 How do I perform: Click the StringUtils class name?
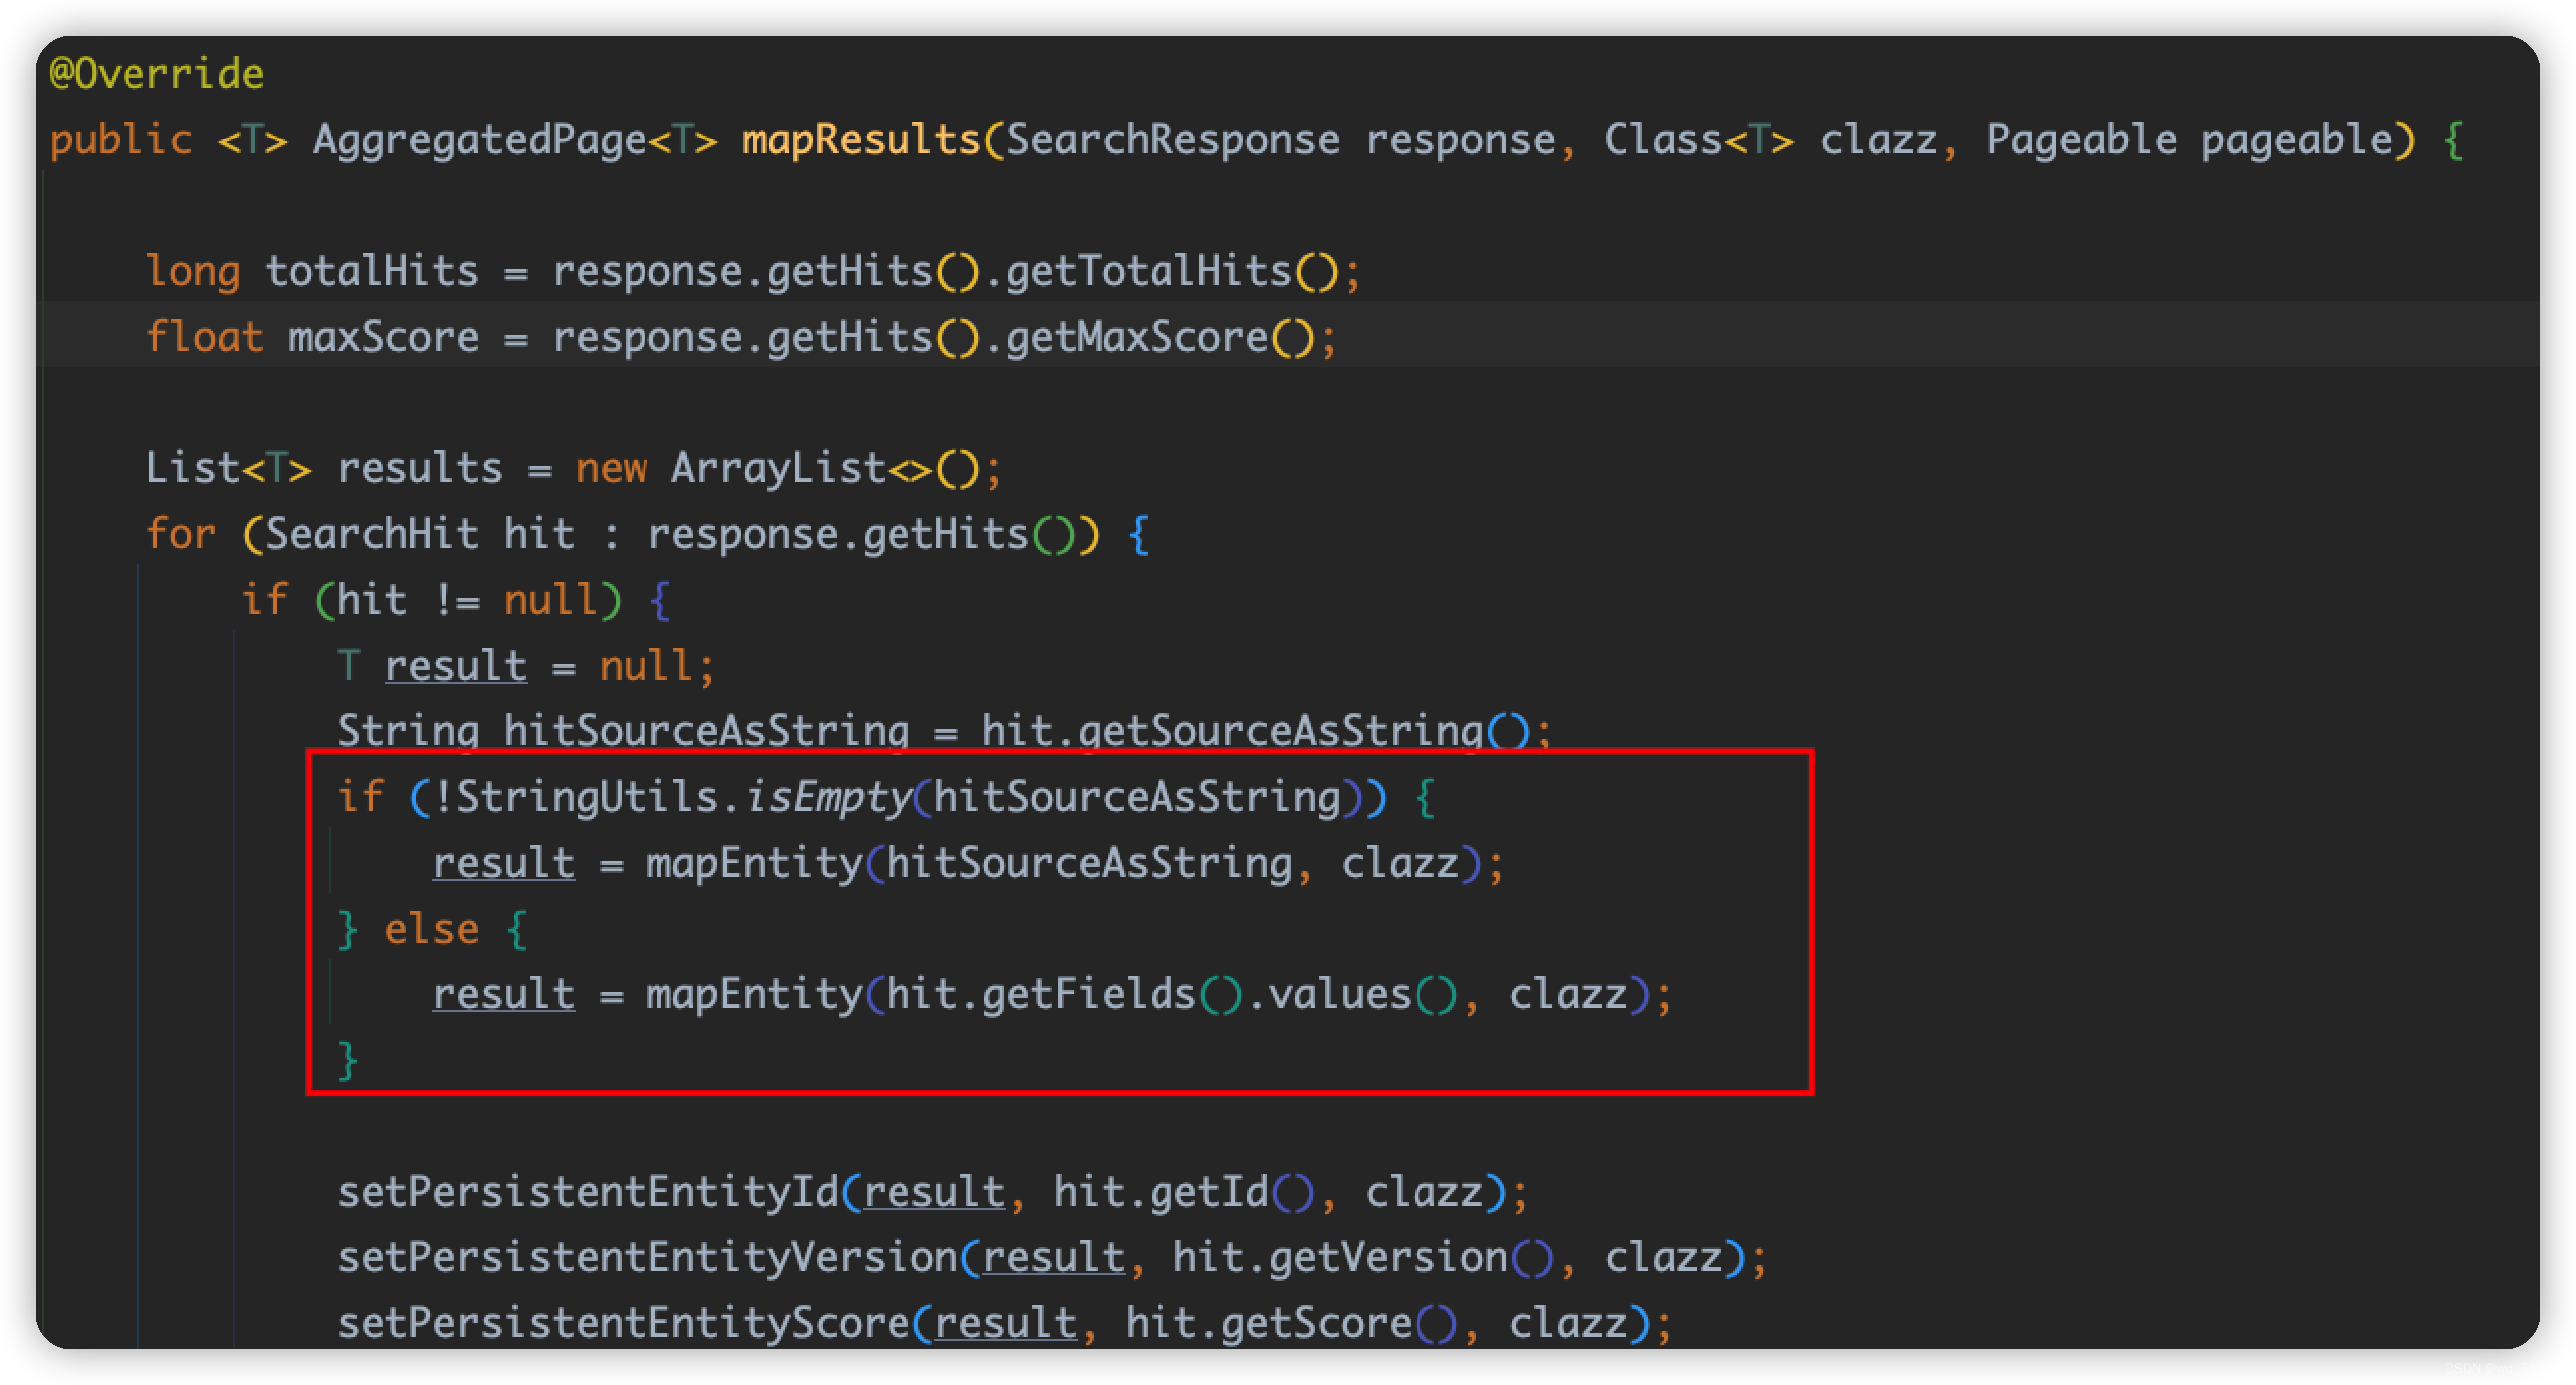(x=587, y=797)
